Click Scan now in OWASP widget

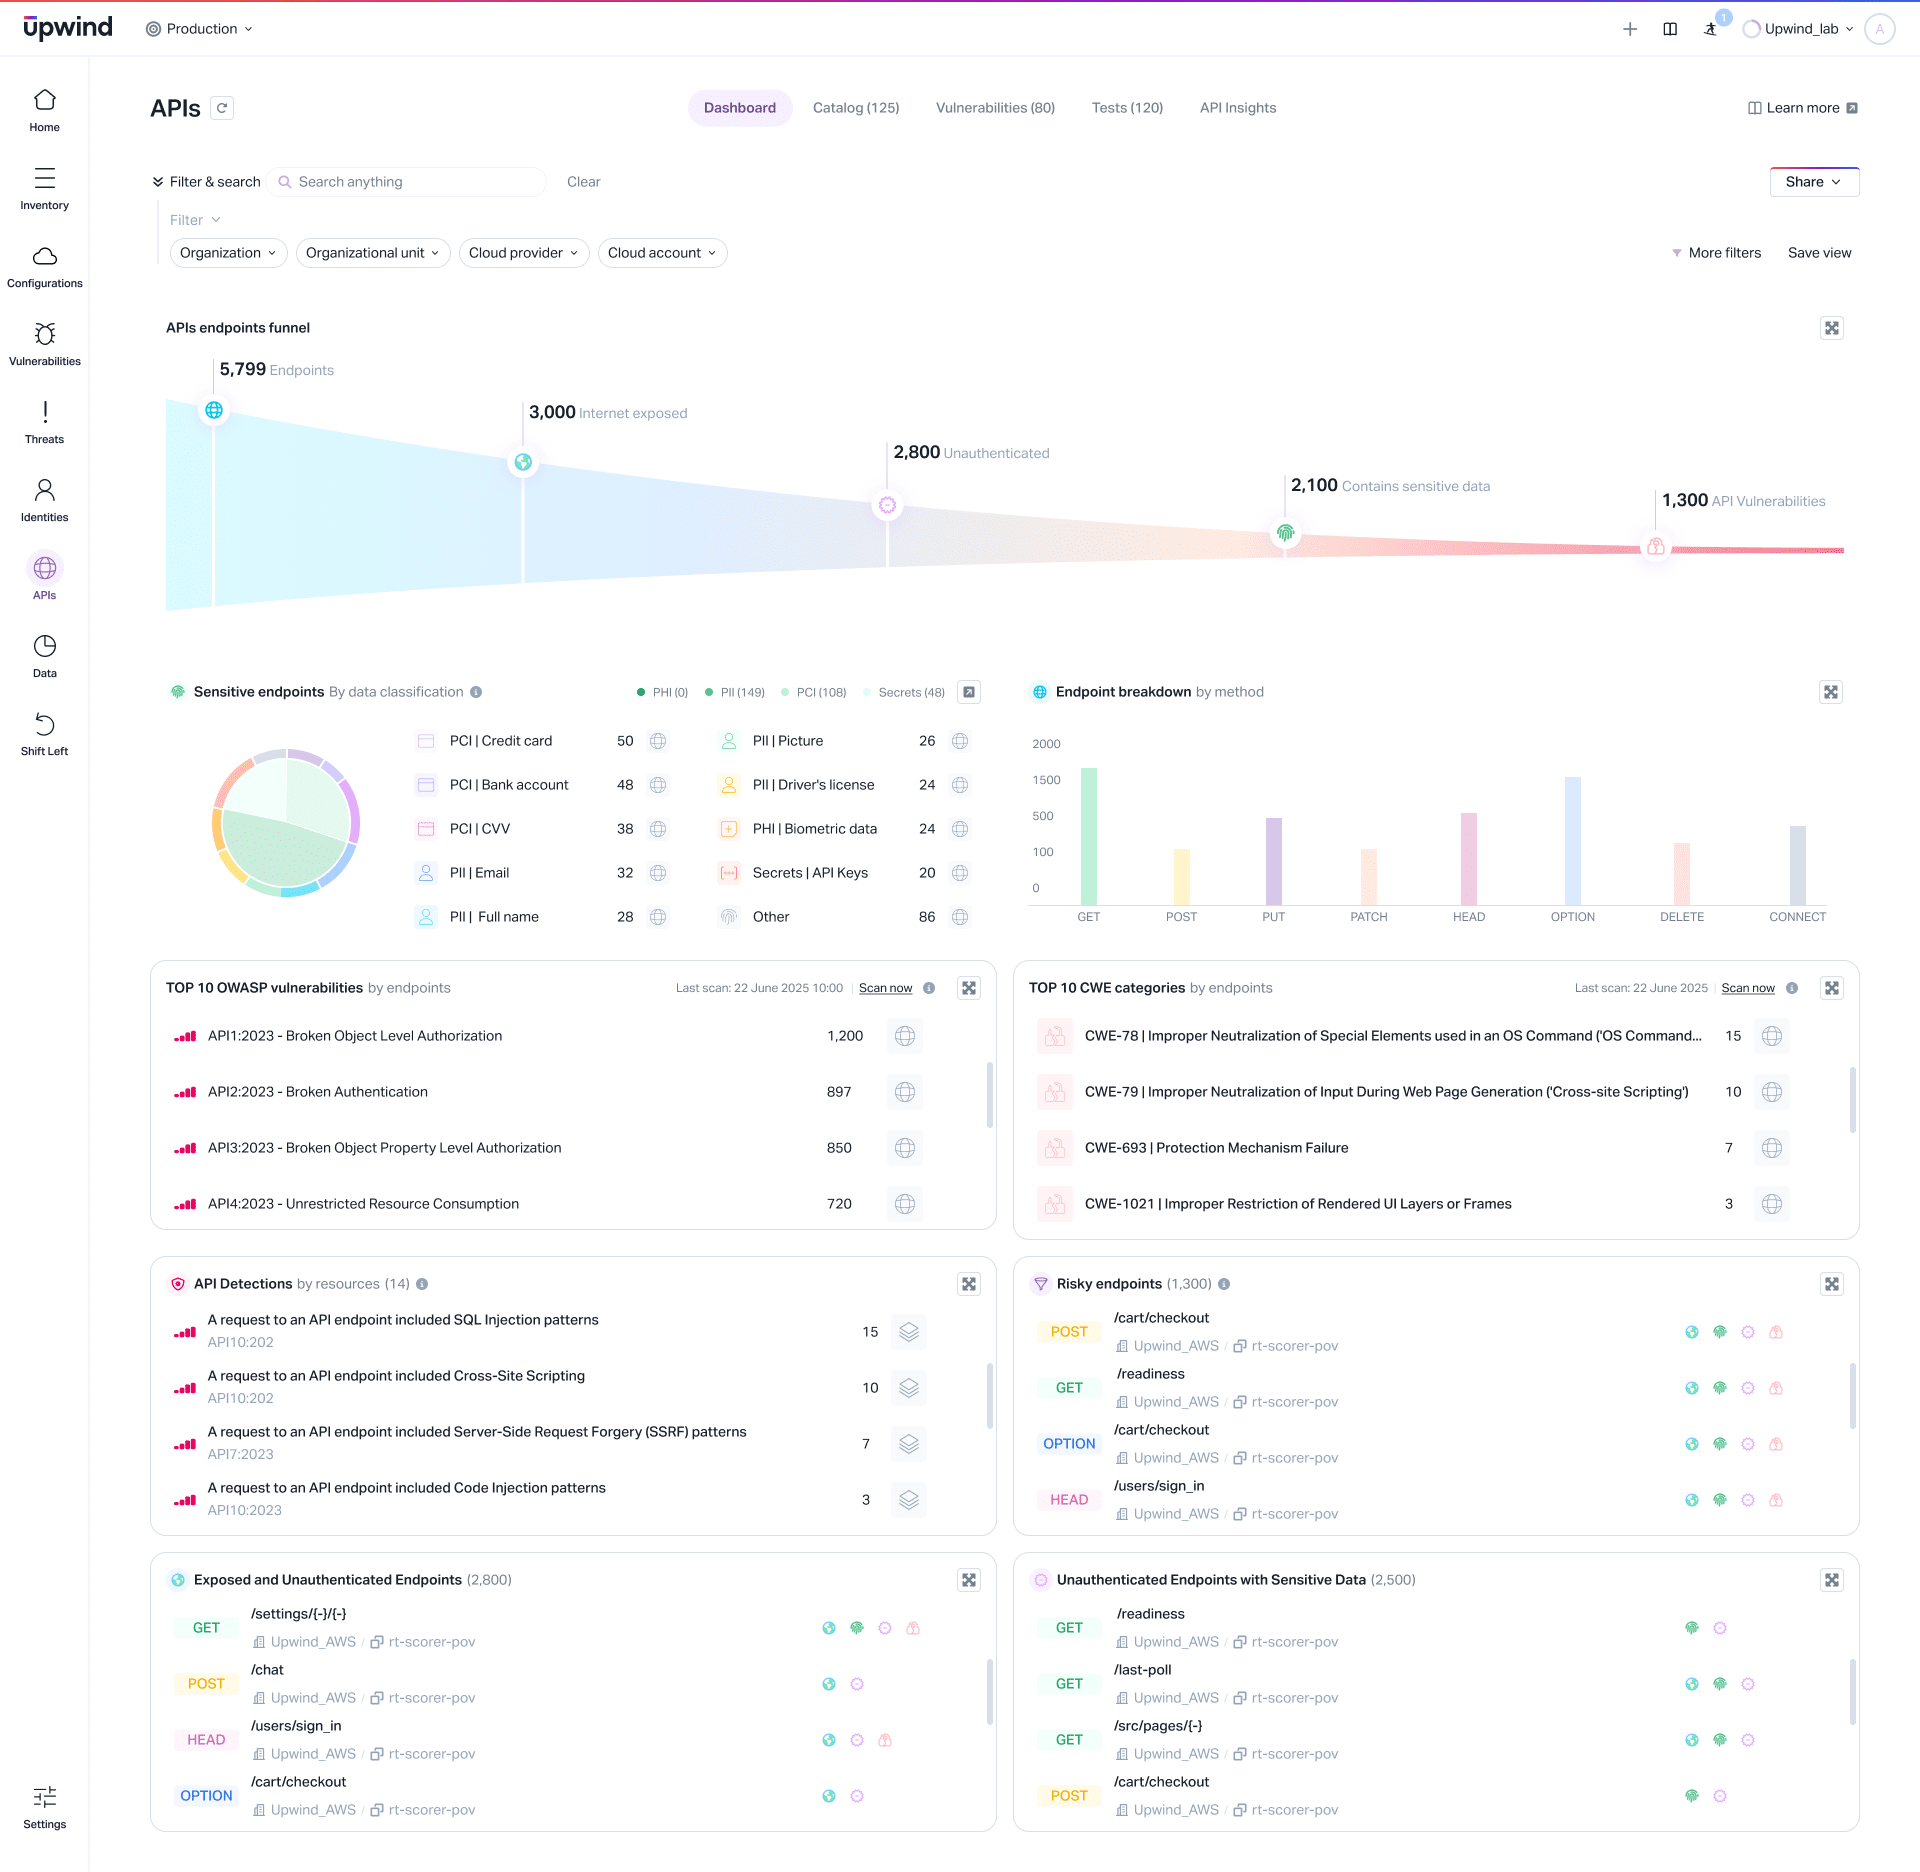pyautogui.click(x=886, y=988)
